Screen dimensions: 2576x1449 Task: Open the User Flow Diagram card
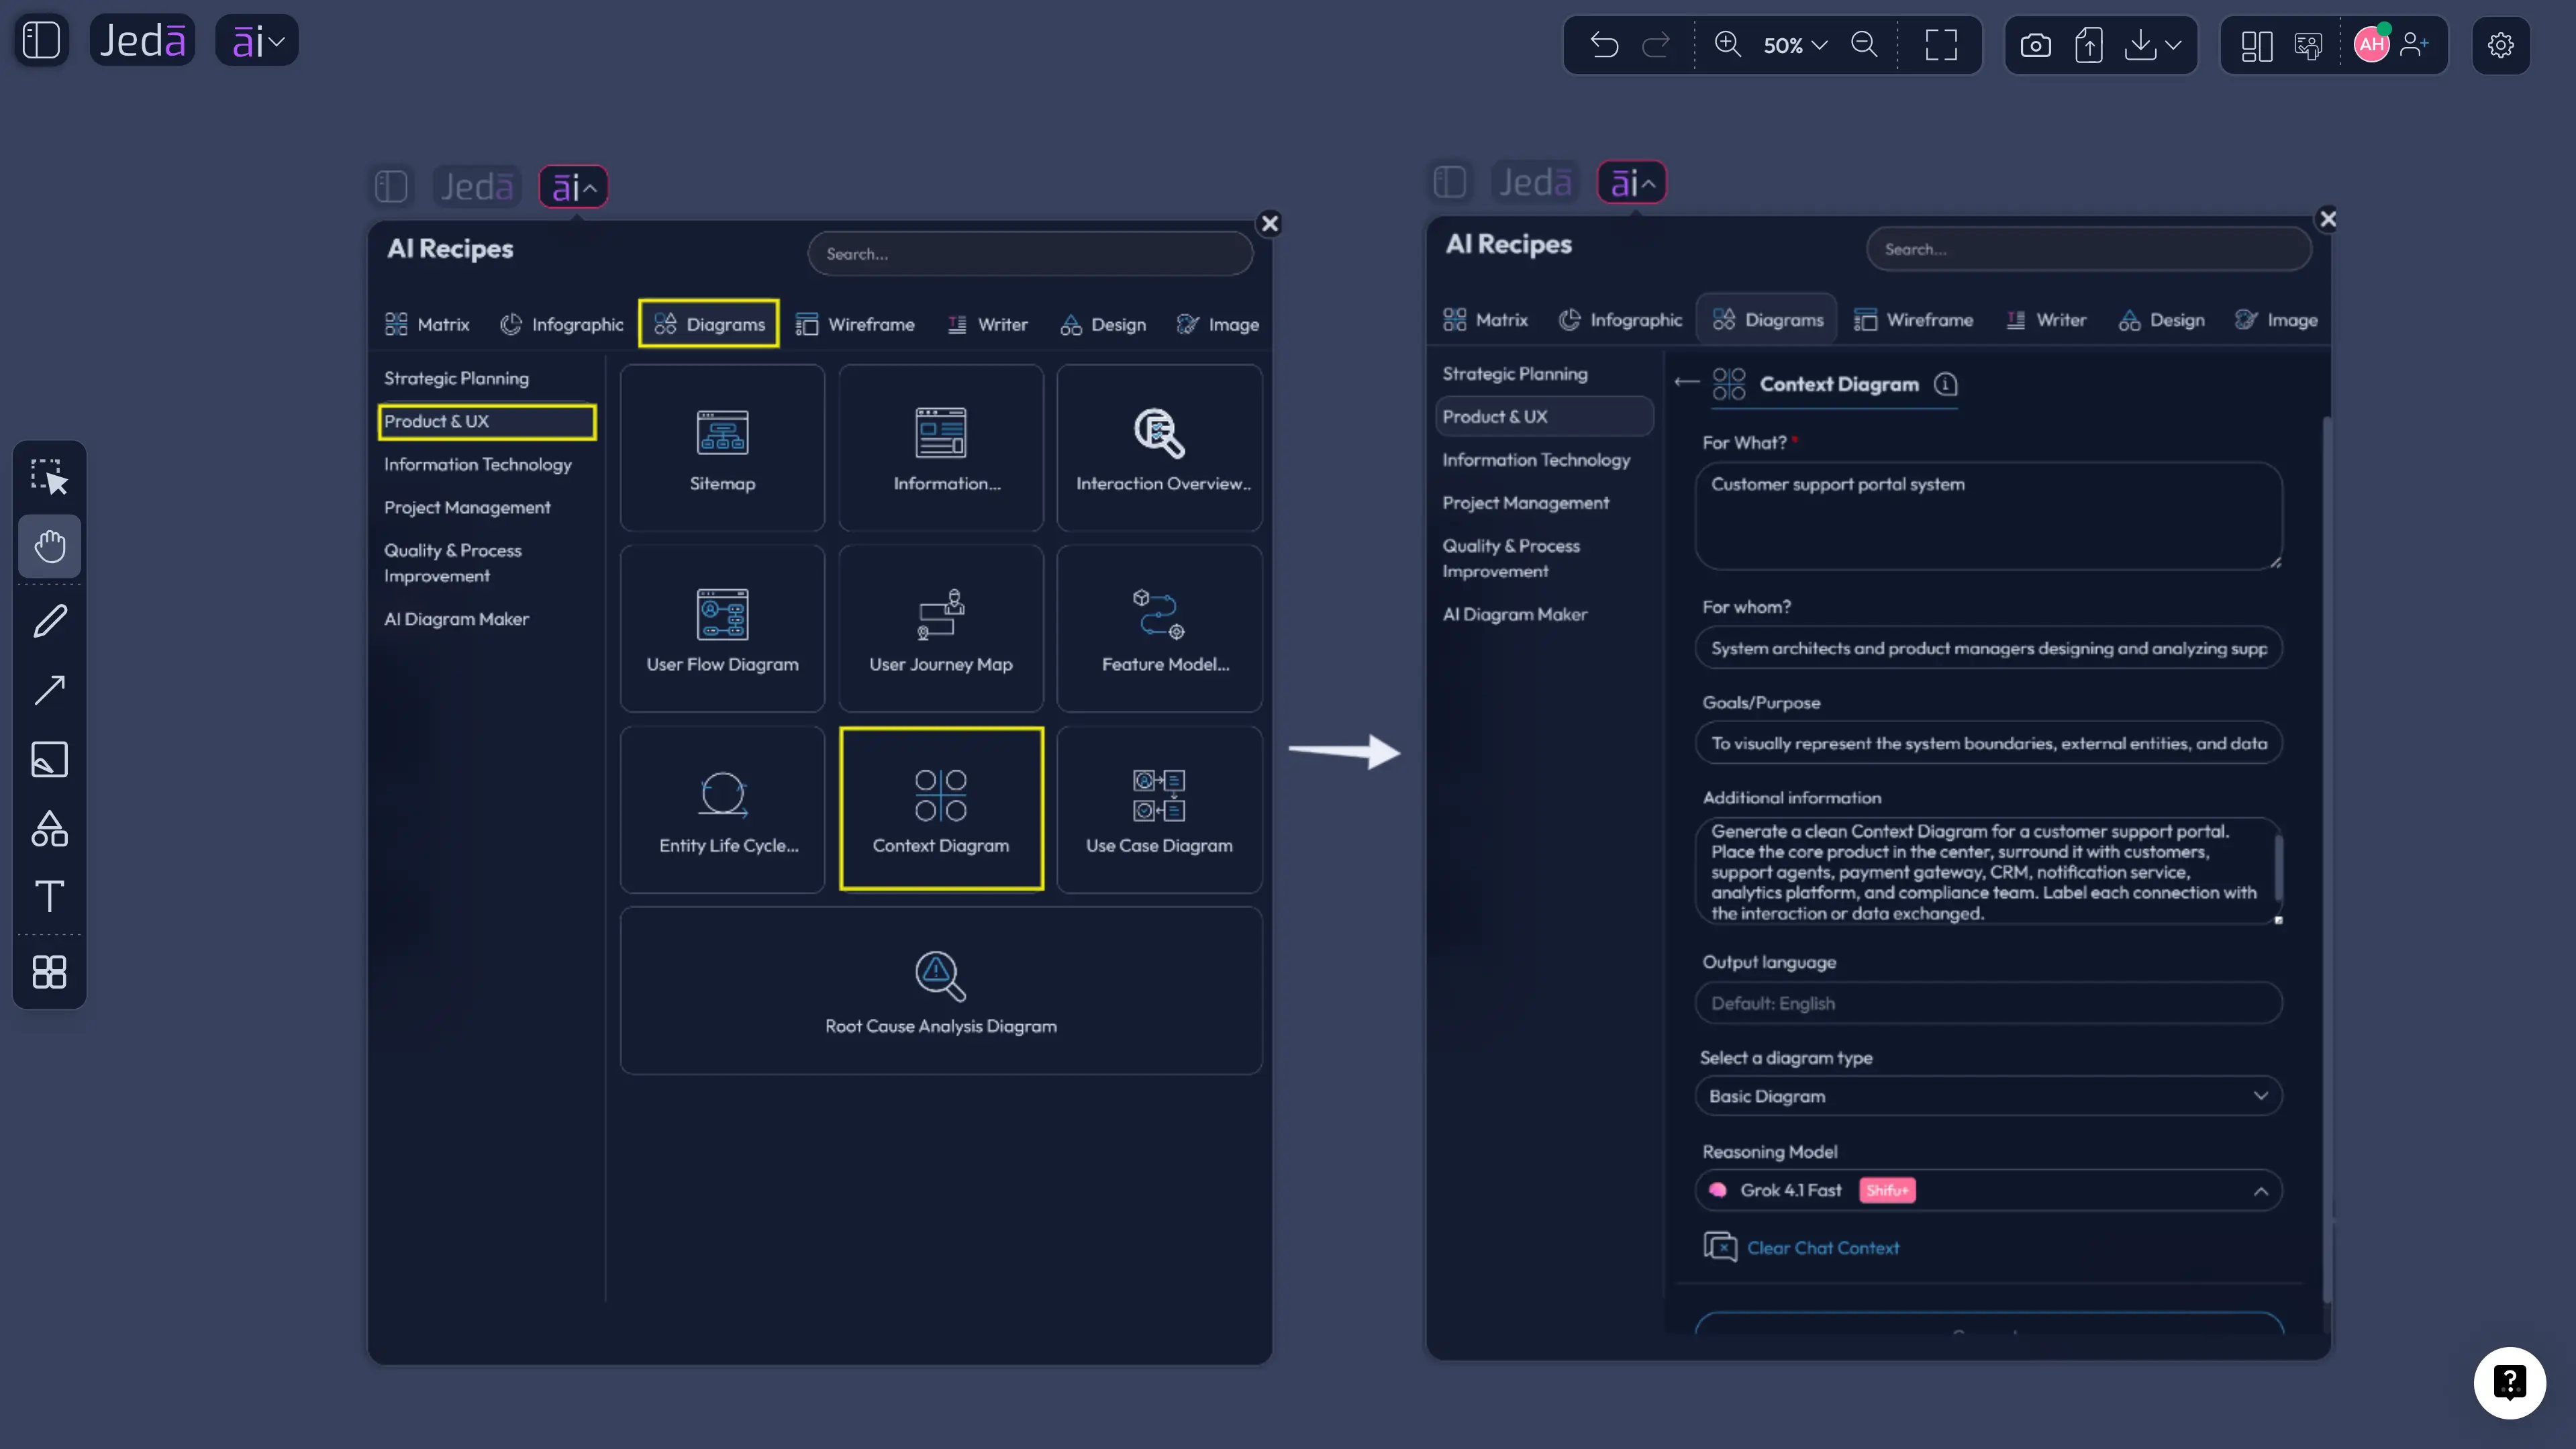(x=722, y=629)
